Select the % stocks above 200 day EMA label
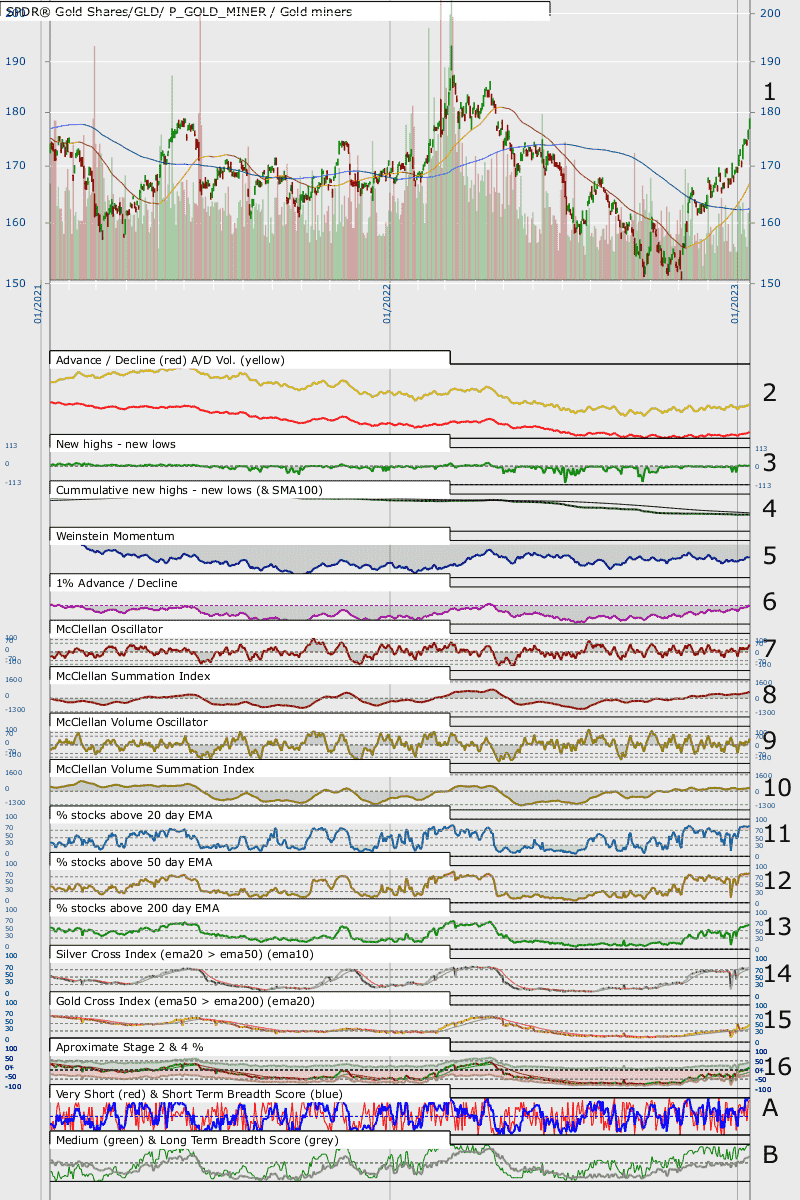 (x=137, y=908)
